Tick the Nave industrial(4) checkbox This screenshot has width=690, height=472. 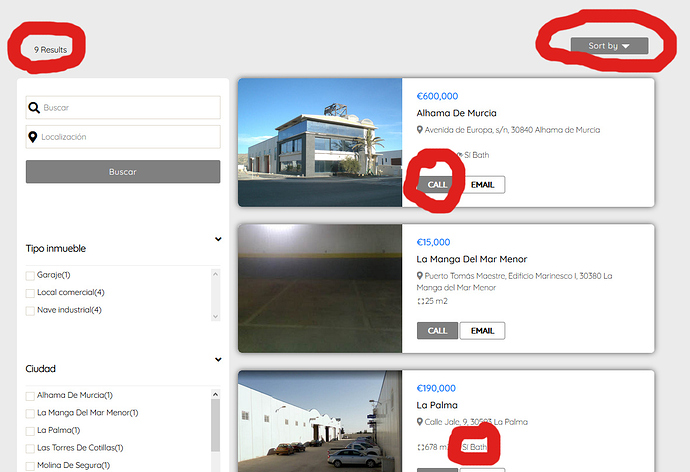tap(30, 311)
